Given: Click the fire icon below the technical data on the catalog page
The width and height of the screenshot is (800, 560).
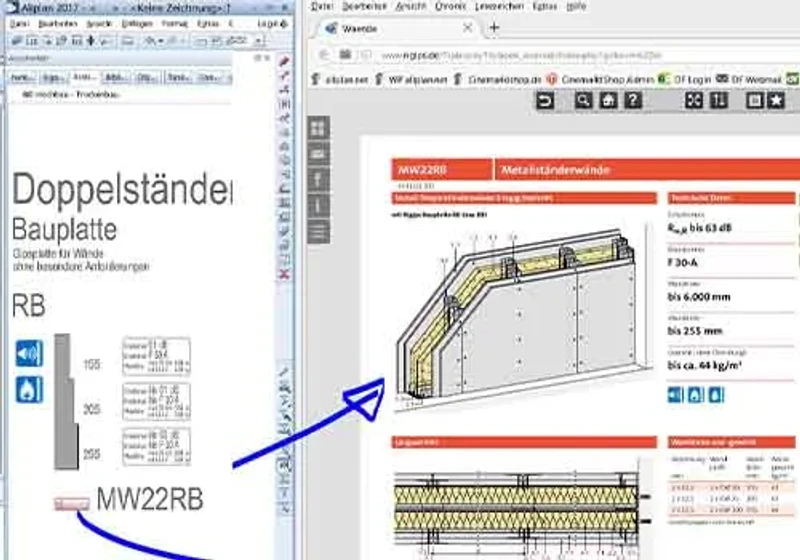Looking at the screenshot, I should point(695,395).
